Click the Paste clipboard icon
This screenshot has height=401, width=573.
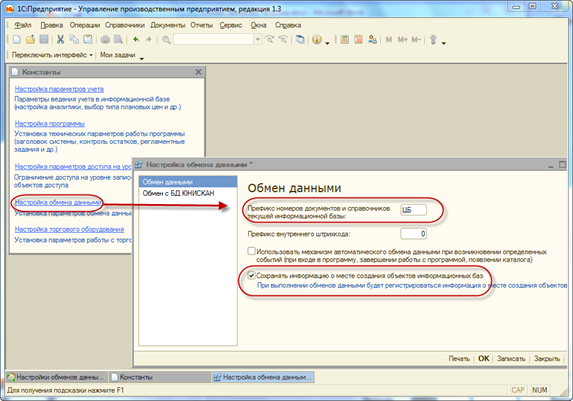(88, 39)
